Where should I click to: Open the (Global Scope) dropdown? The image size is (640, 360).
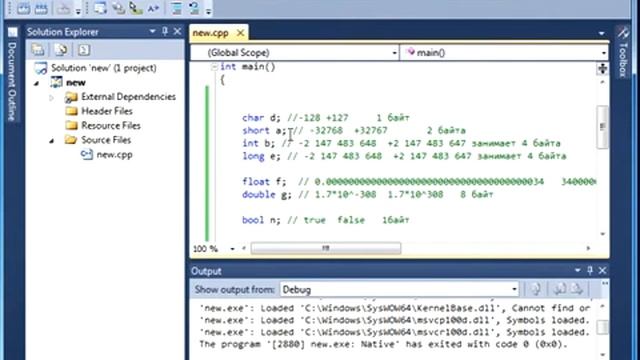click(x=295, y=53)
